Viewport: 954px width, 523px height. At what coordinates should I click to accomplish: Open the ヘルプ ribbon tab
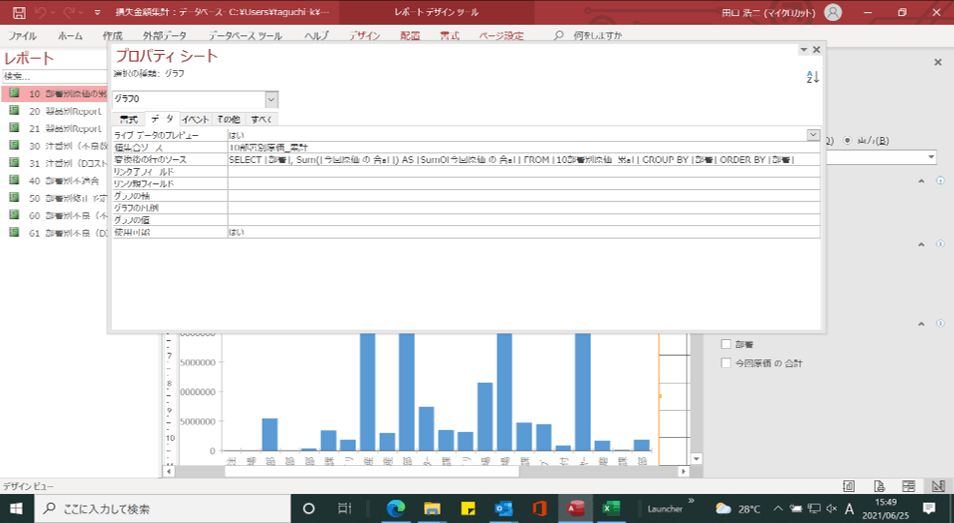click(316, 36)
